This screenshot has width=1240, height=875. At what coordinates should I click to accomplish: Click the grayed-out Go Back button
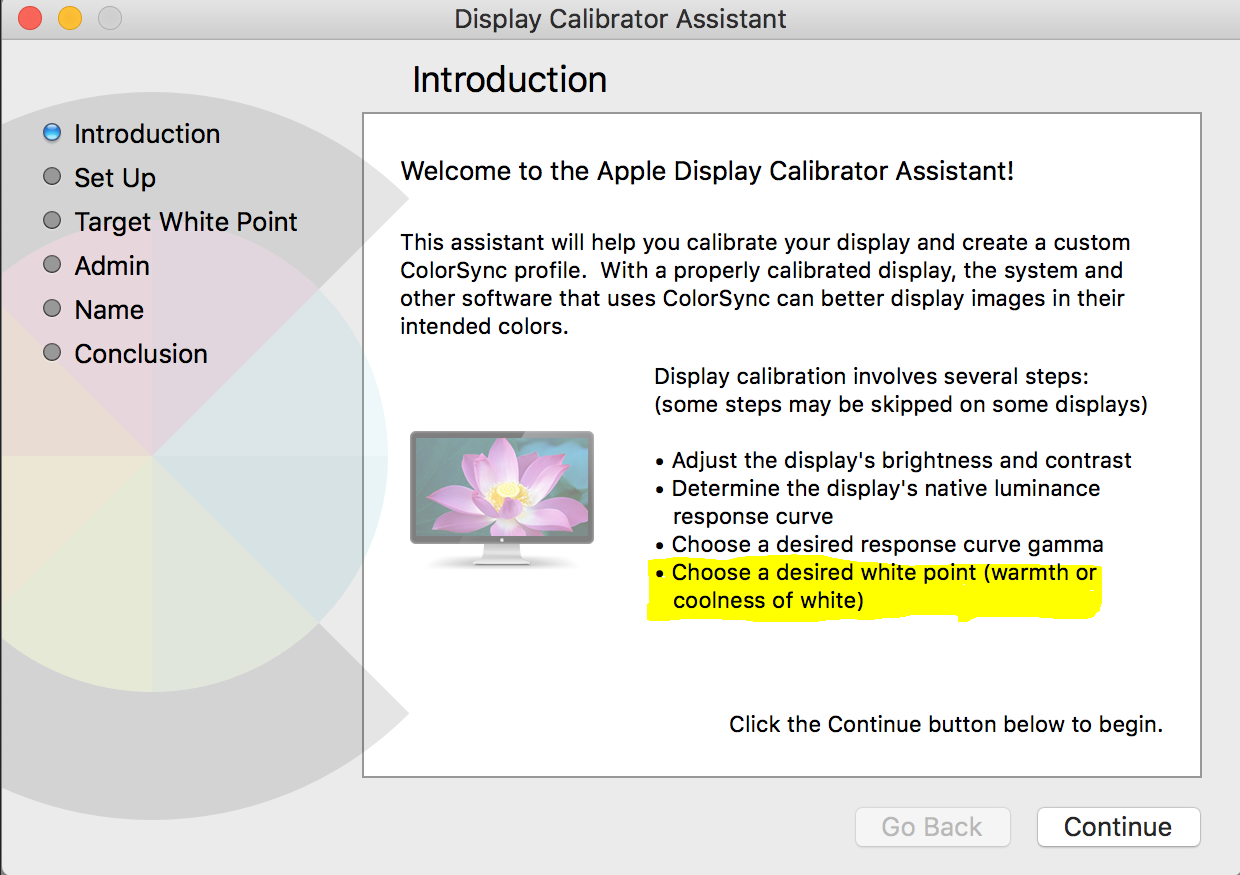(x=932, y=827)
